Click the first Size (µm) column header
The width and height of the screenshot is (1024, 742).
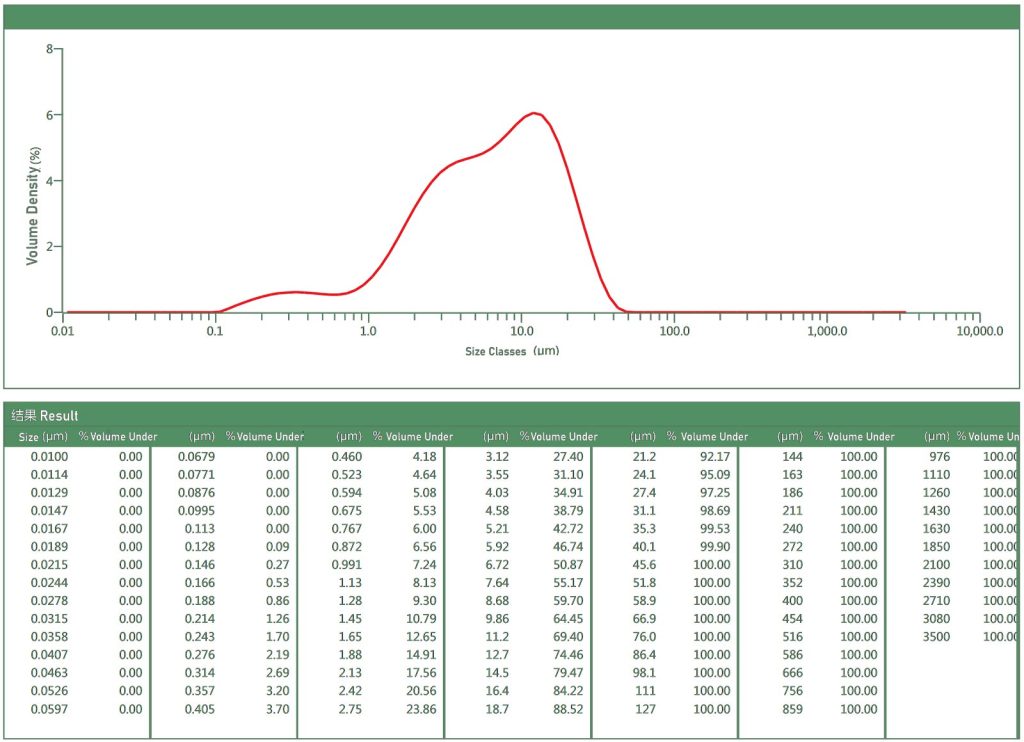pos(43,437)
